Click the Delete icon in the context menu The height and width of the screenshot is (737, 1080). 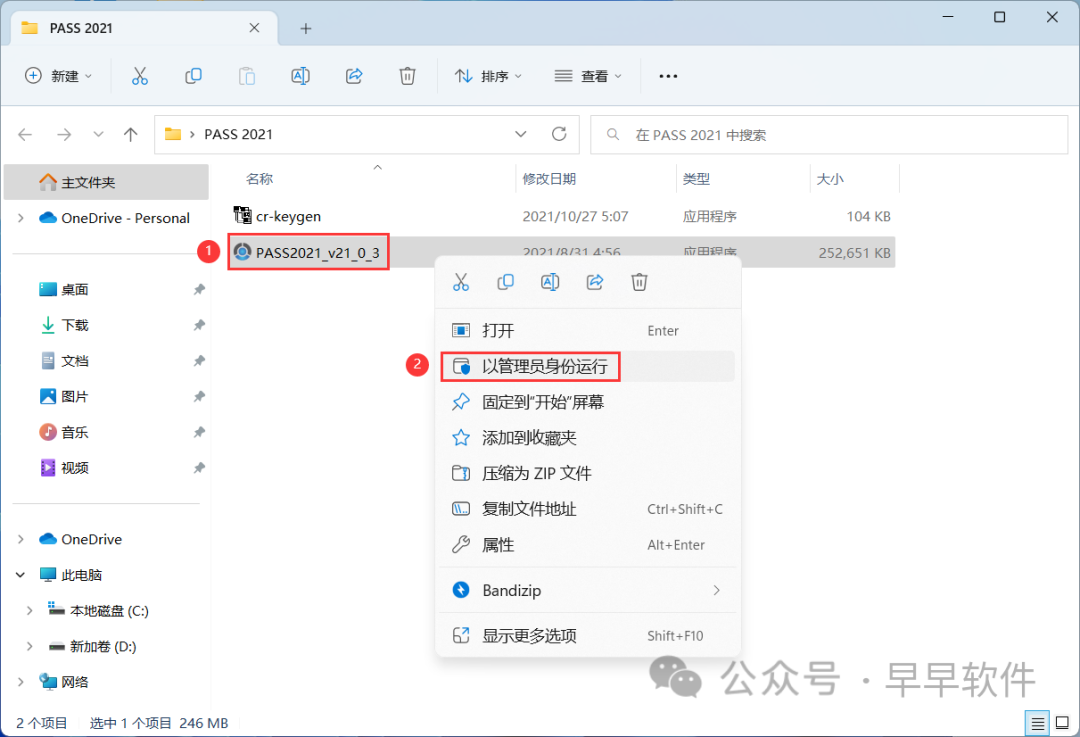[x=640, y=282]
